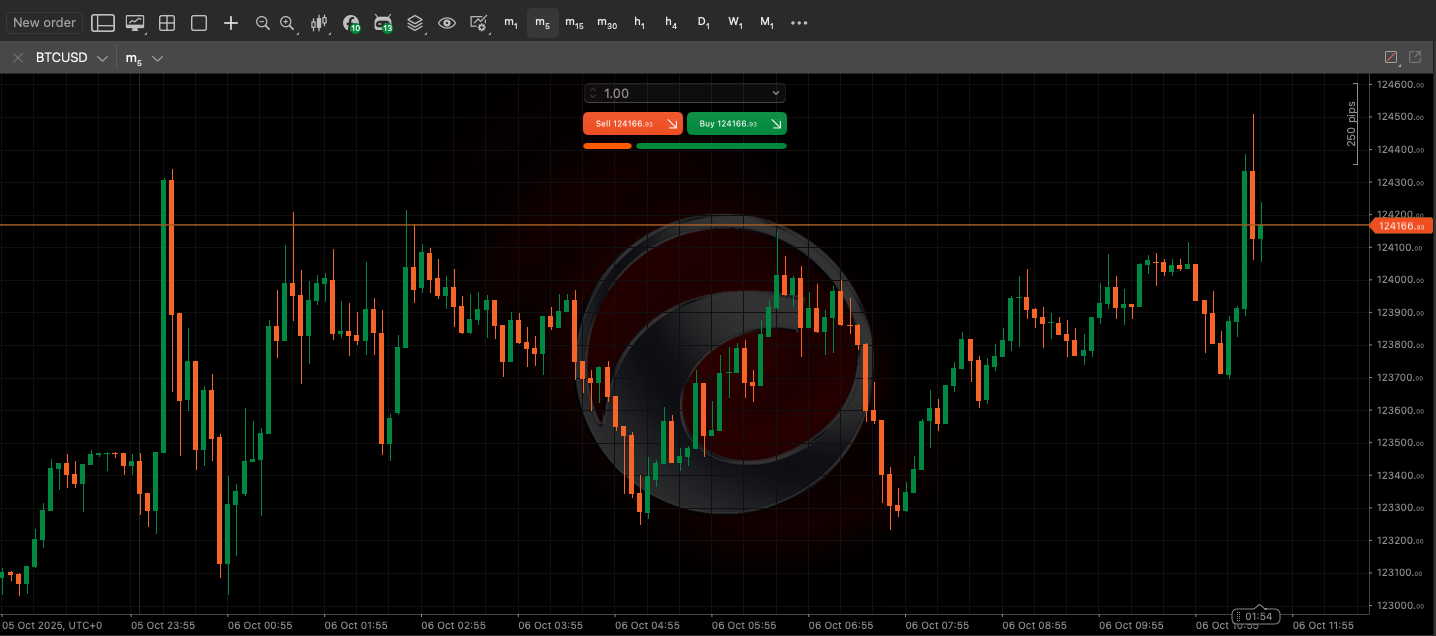Switch to the m15 timeframe
The width and height of the screenshot is (1436, 636).
(574, 22)
